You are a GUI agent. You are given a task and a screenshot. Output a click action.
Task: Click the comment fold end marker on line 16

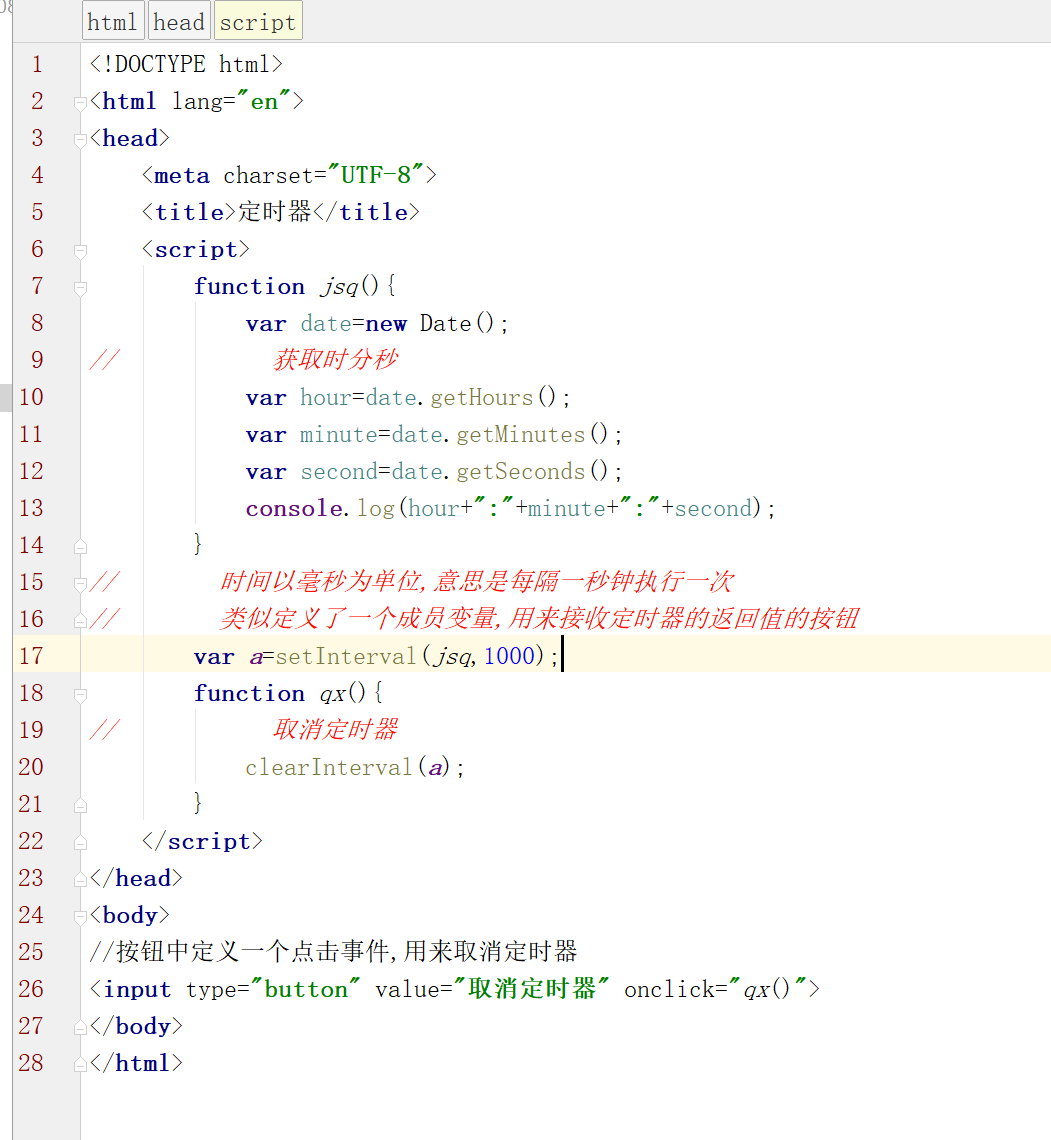click(x=81, y=621)
